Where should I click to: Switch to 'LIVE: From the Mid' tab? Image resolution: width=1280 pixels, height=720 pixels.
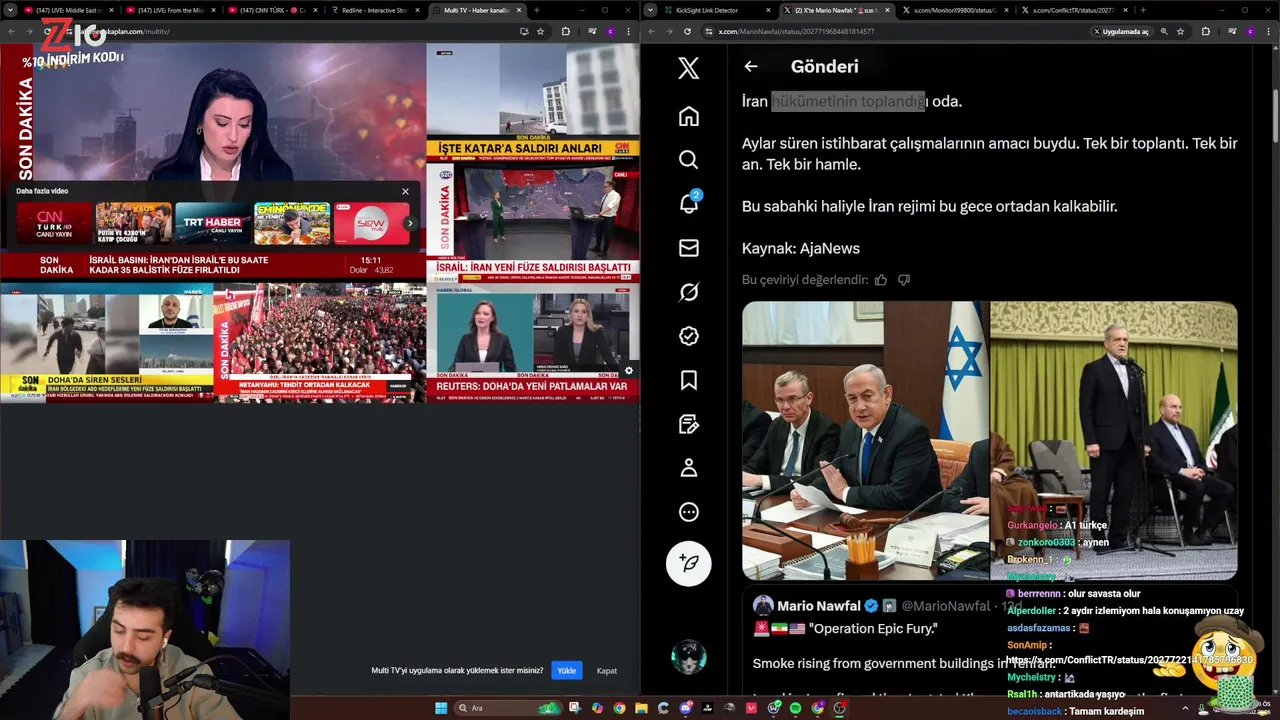point(170,10)
